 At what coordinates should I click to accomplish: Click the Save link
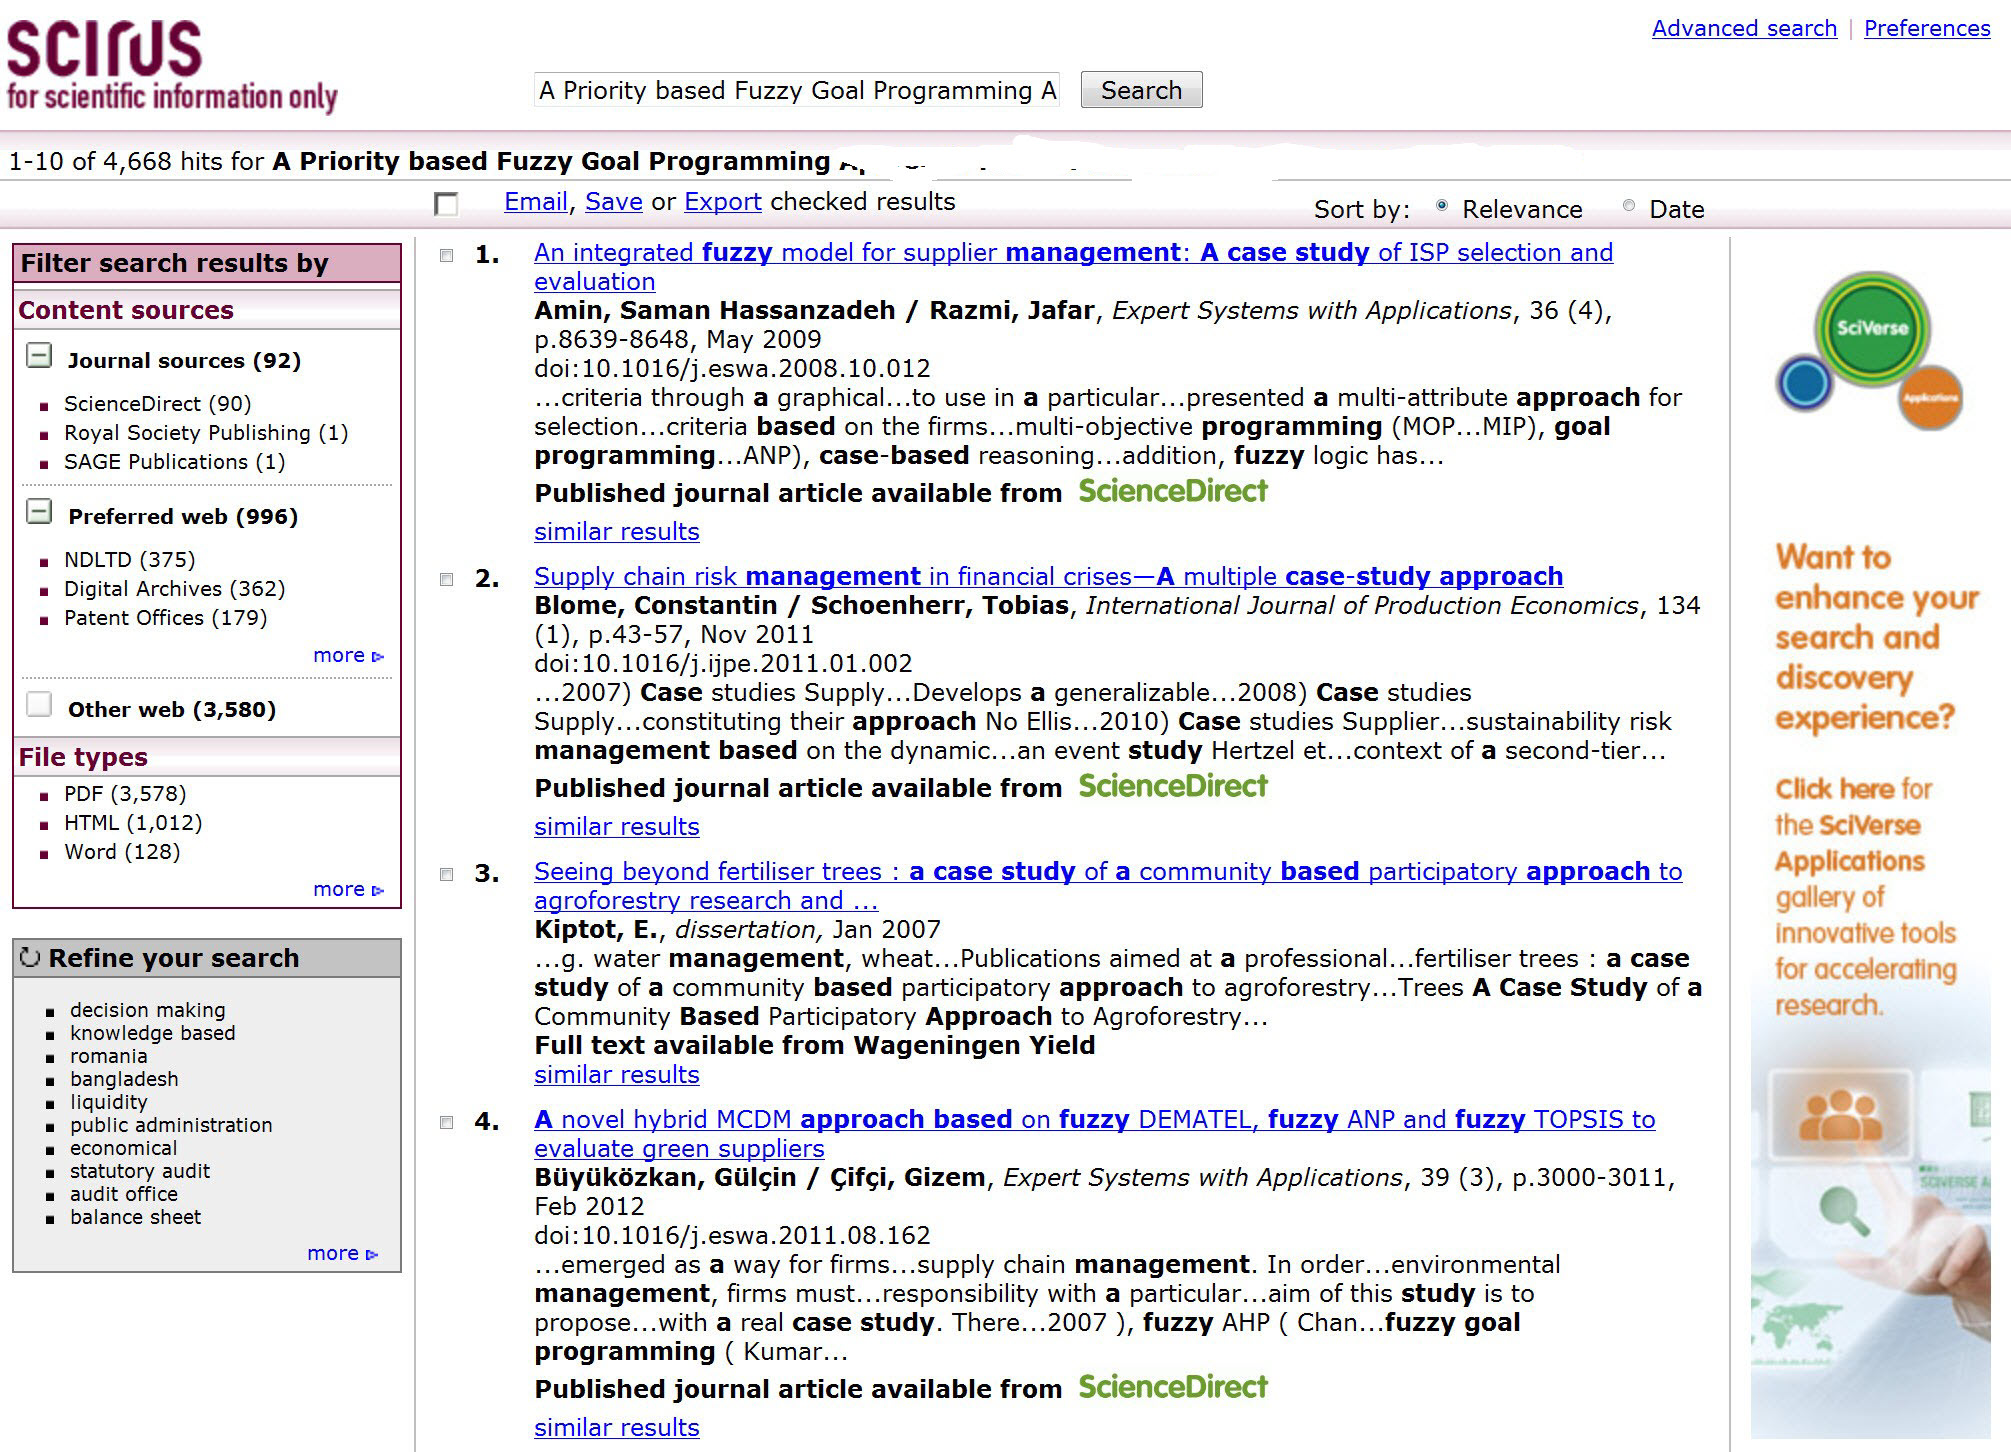(x=613, y=202)
